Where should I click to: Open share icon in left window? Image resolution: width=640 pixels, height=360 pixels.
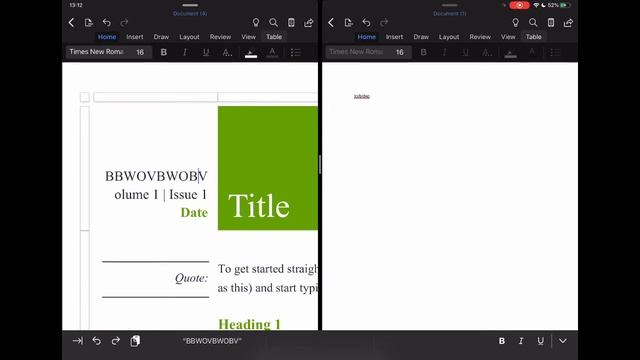pyautogui.click(x=309, y=22)
